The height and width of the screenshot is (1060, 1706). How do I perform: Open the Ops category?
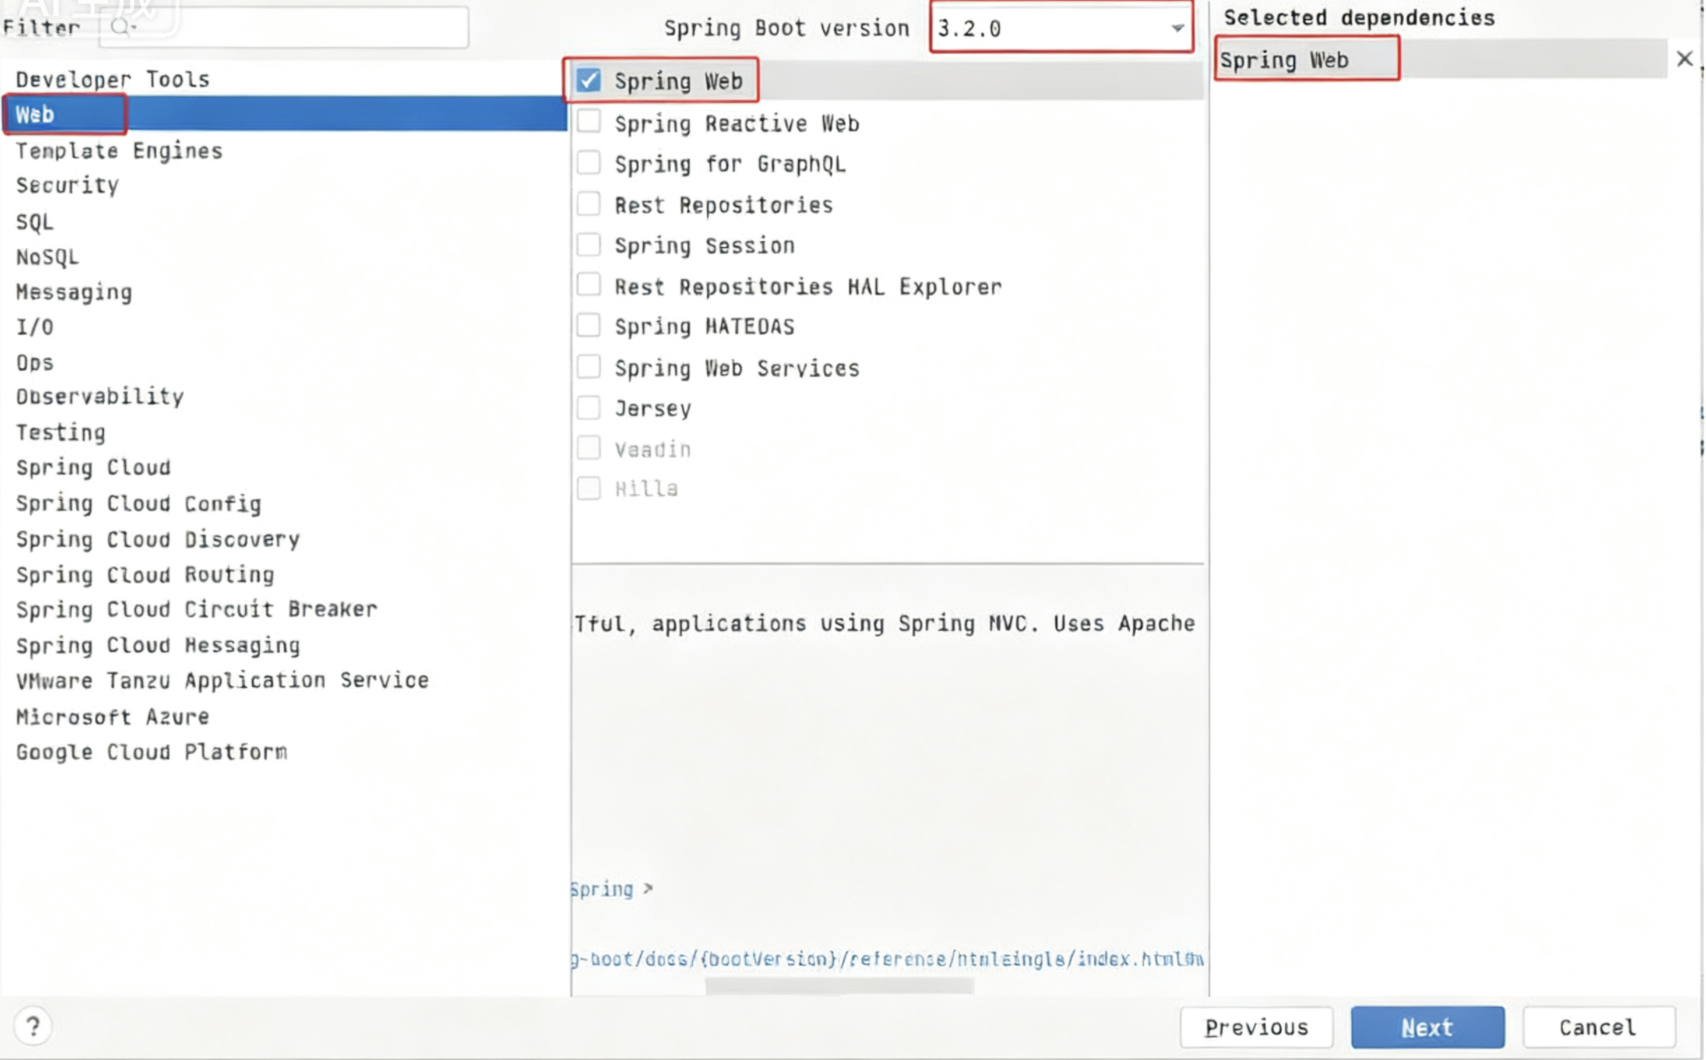[x=284, y=362]
